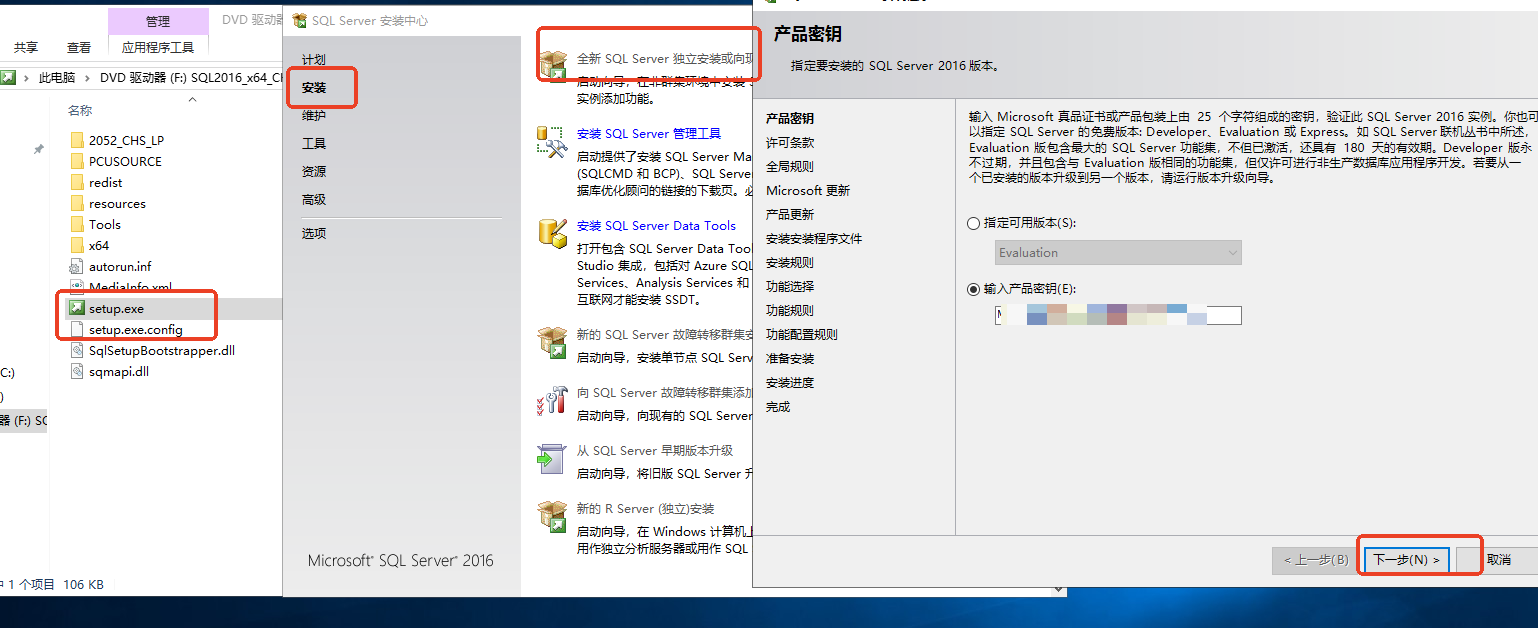The image size is (1538, 628).
Task: Open the 新的 R Server (独立)安装 link
Action: point(646,509)
